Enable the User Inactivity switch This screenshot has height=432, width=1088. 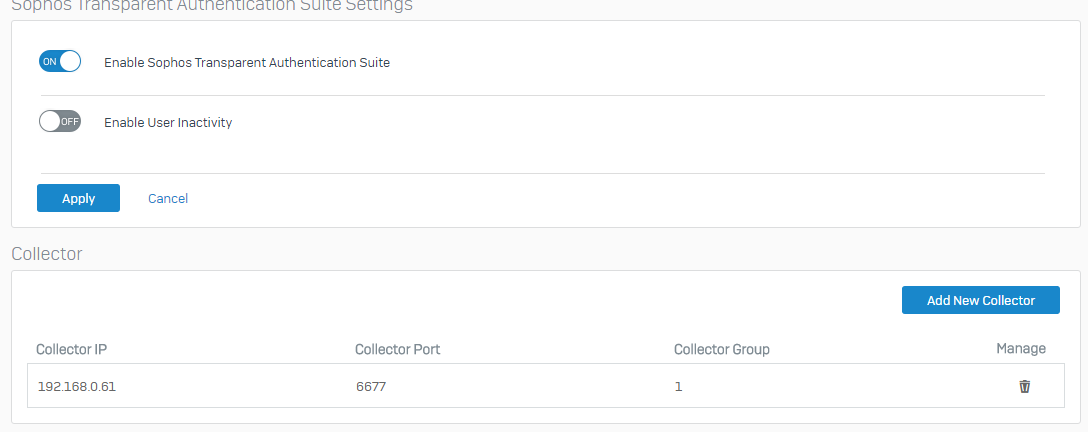[x=60, y=122]
